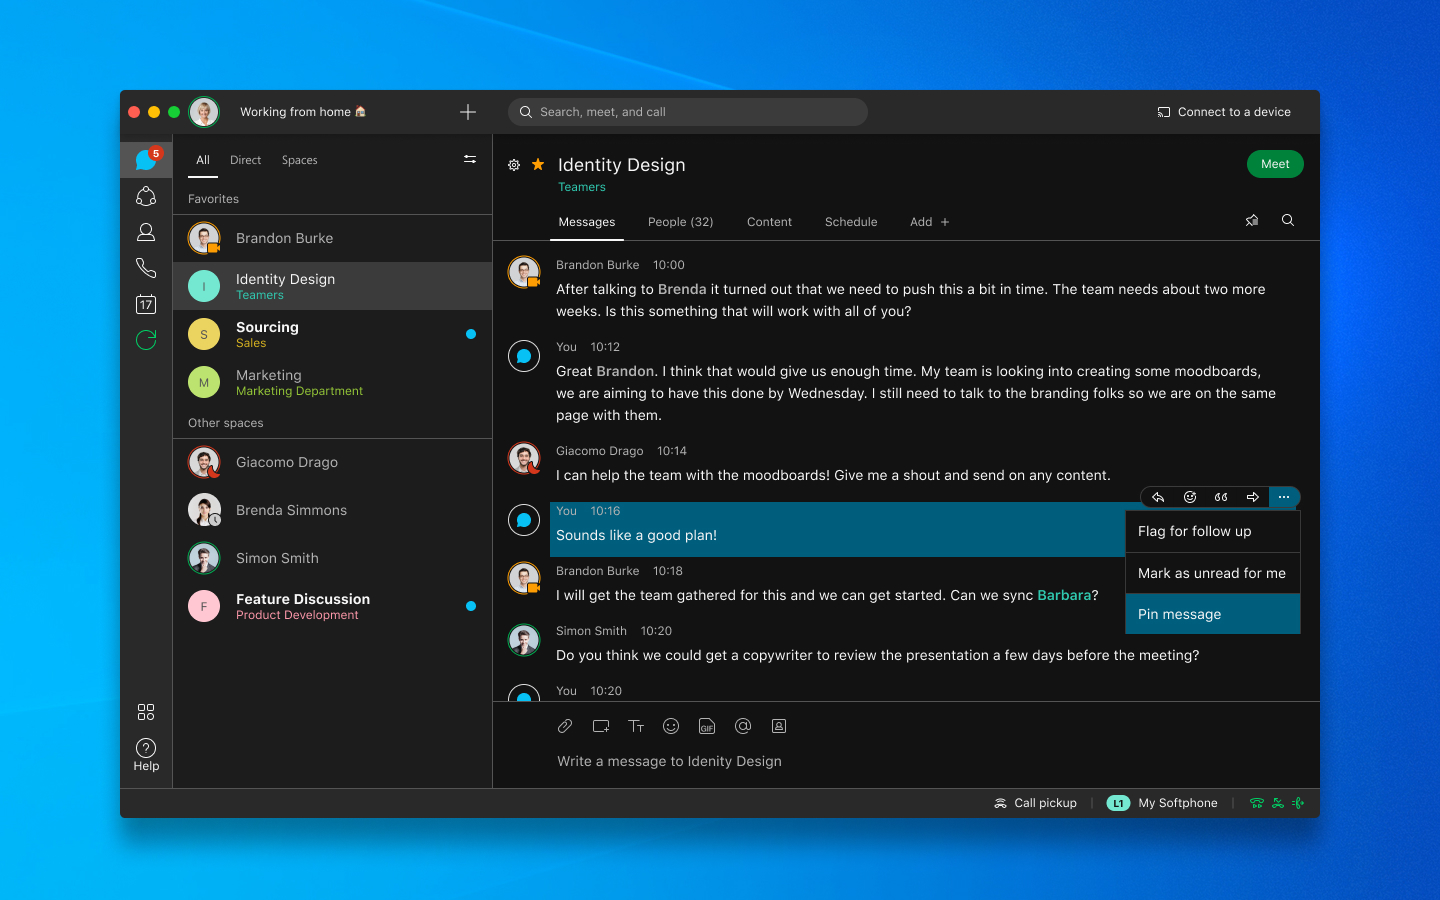Click the Barbara mention in the message
The image size is (1440, 900).
tap(1064, 595)
